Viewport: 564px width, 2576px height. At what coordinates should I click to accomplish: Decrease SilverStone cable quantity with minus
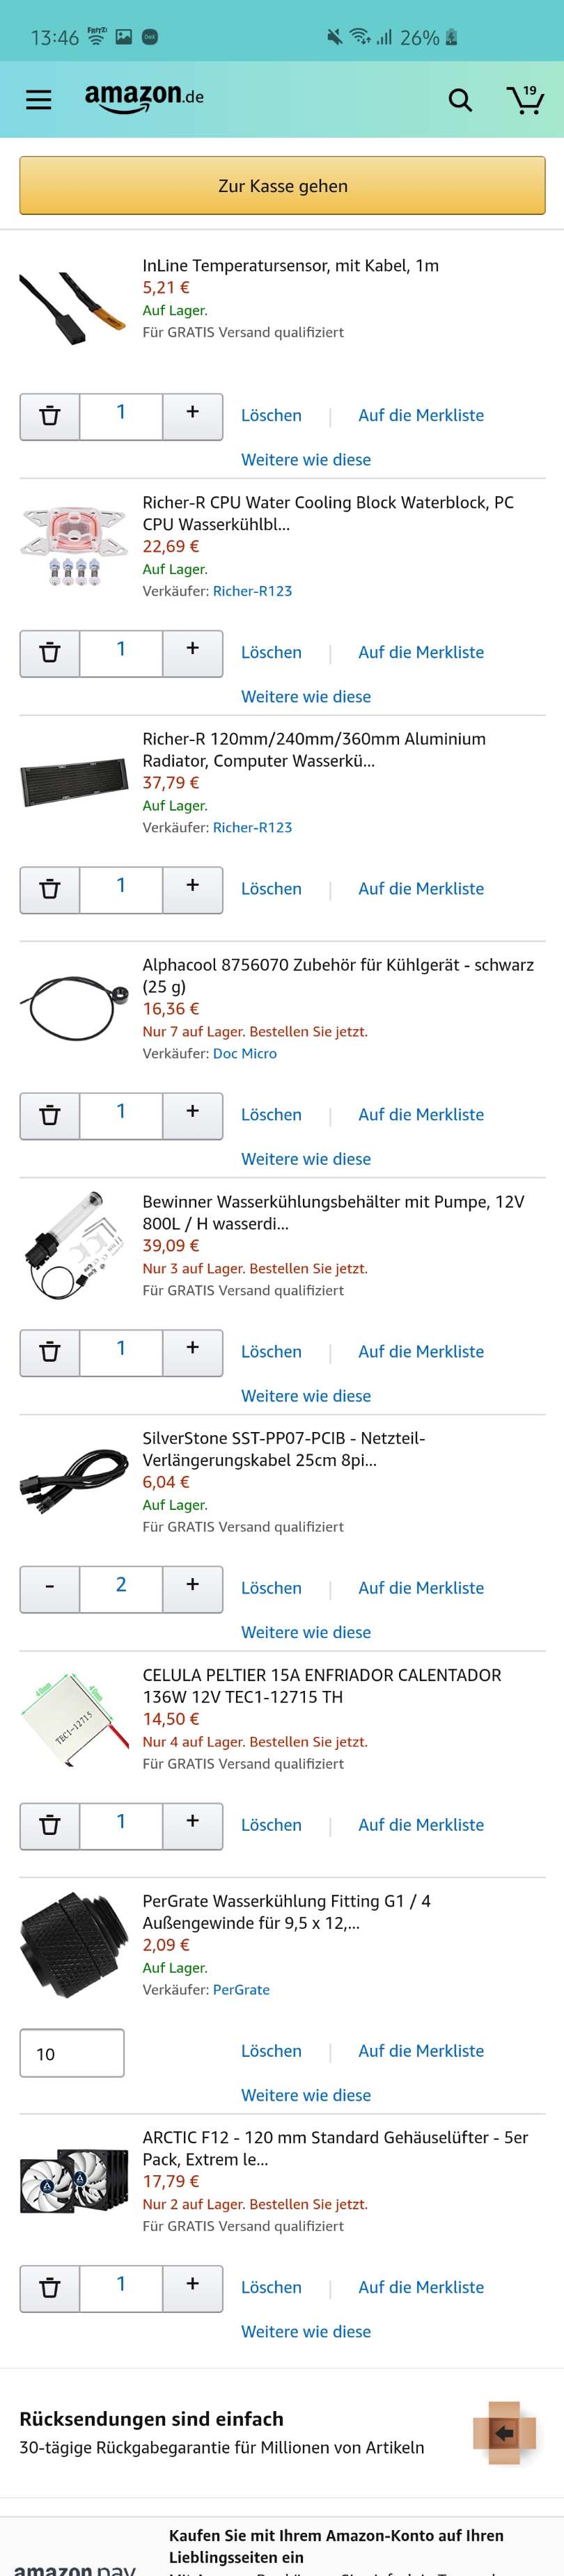coord(49,1589)
